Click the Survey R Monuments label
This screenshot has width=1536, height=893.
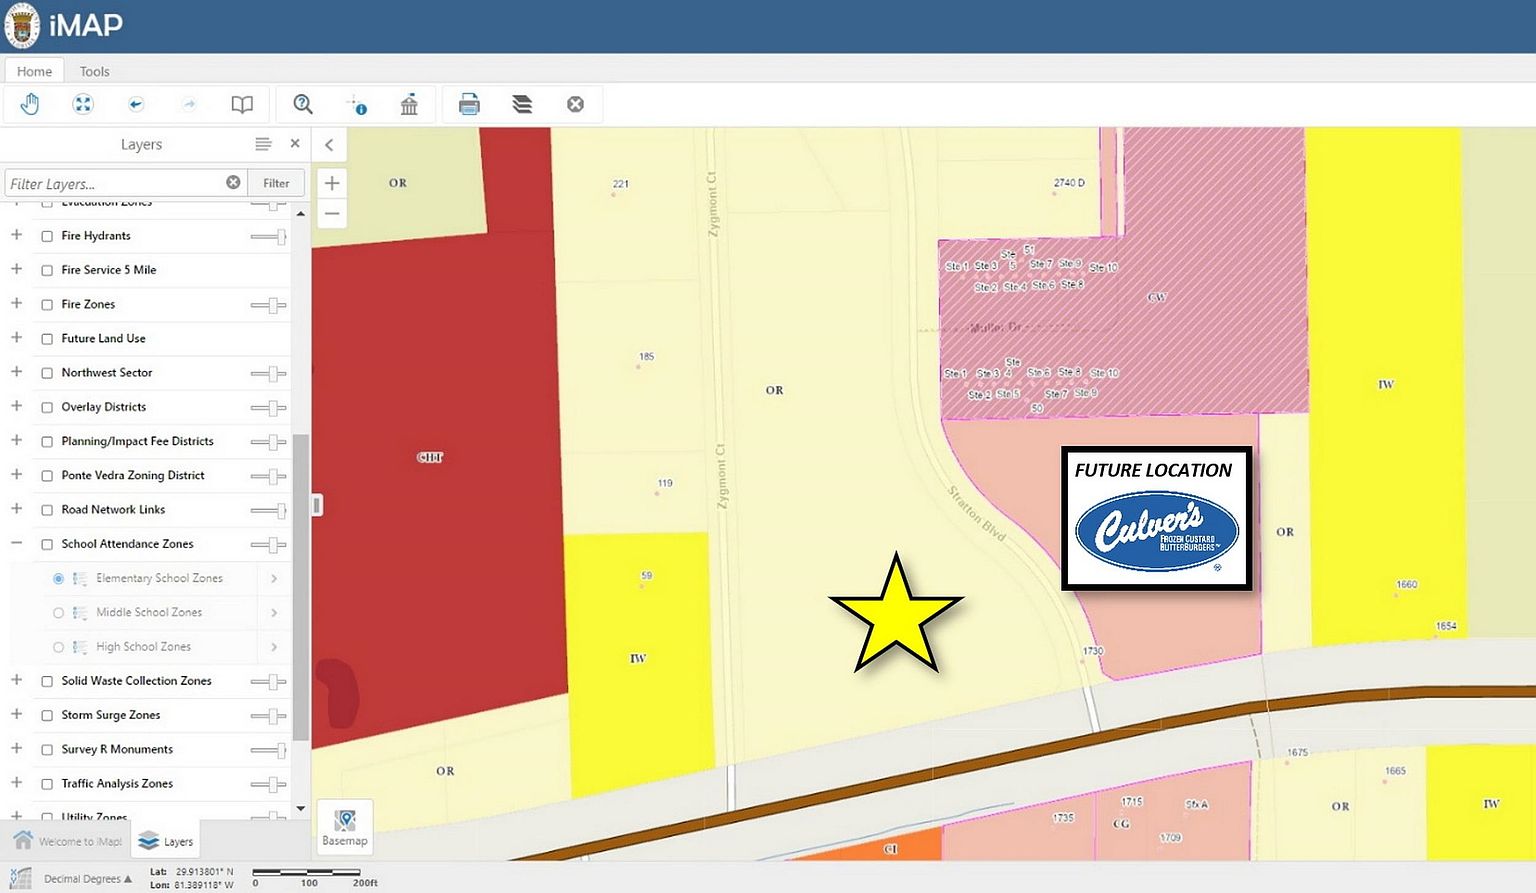(117, 749)
